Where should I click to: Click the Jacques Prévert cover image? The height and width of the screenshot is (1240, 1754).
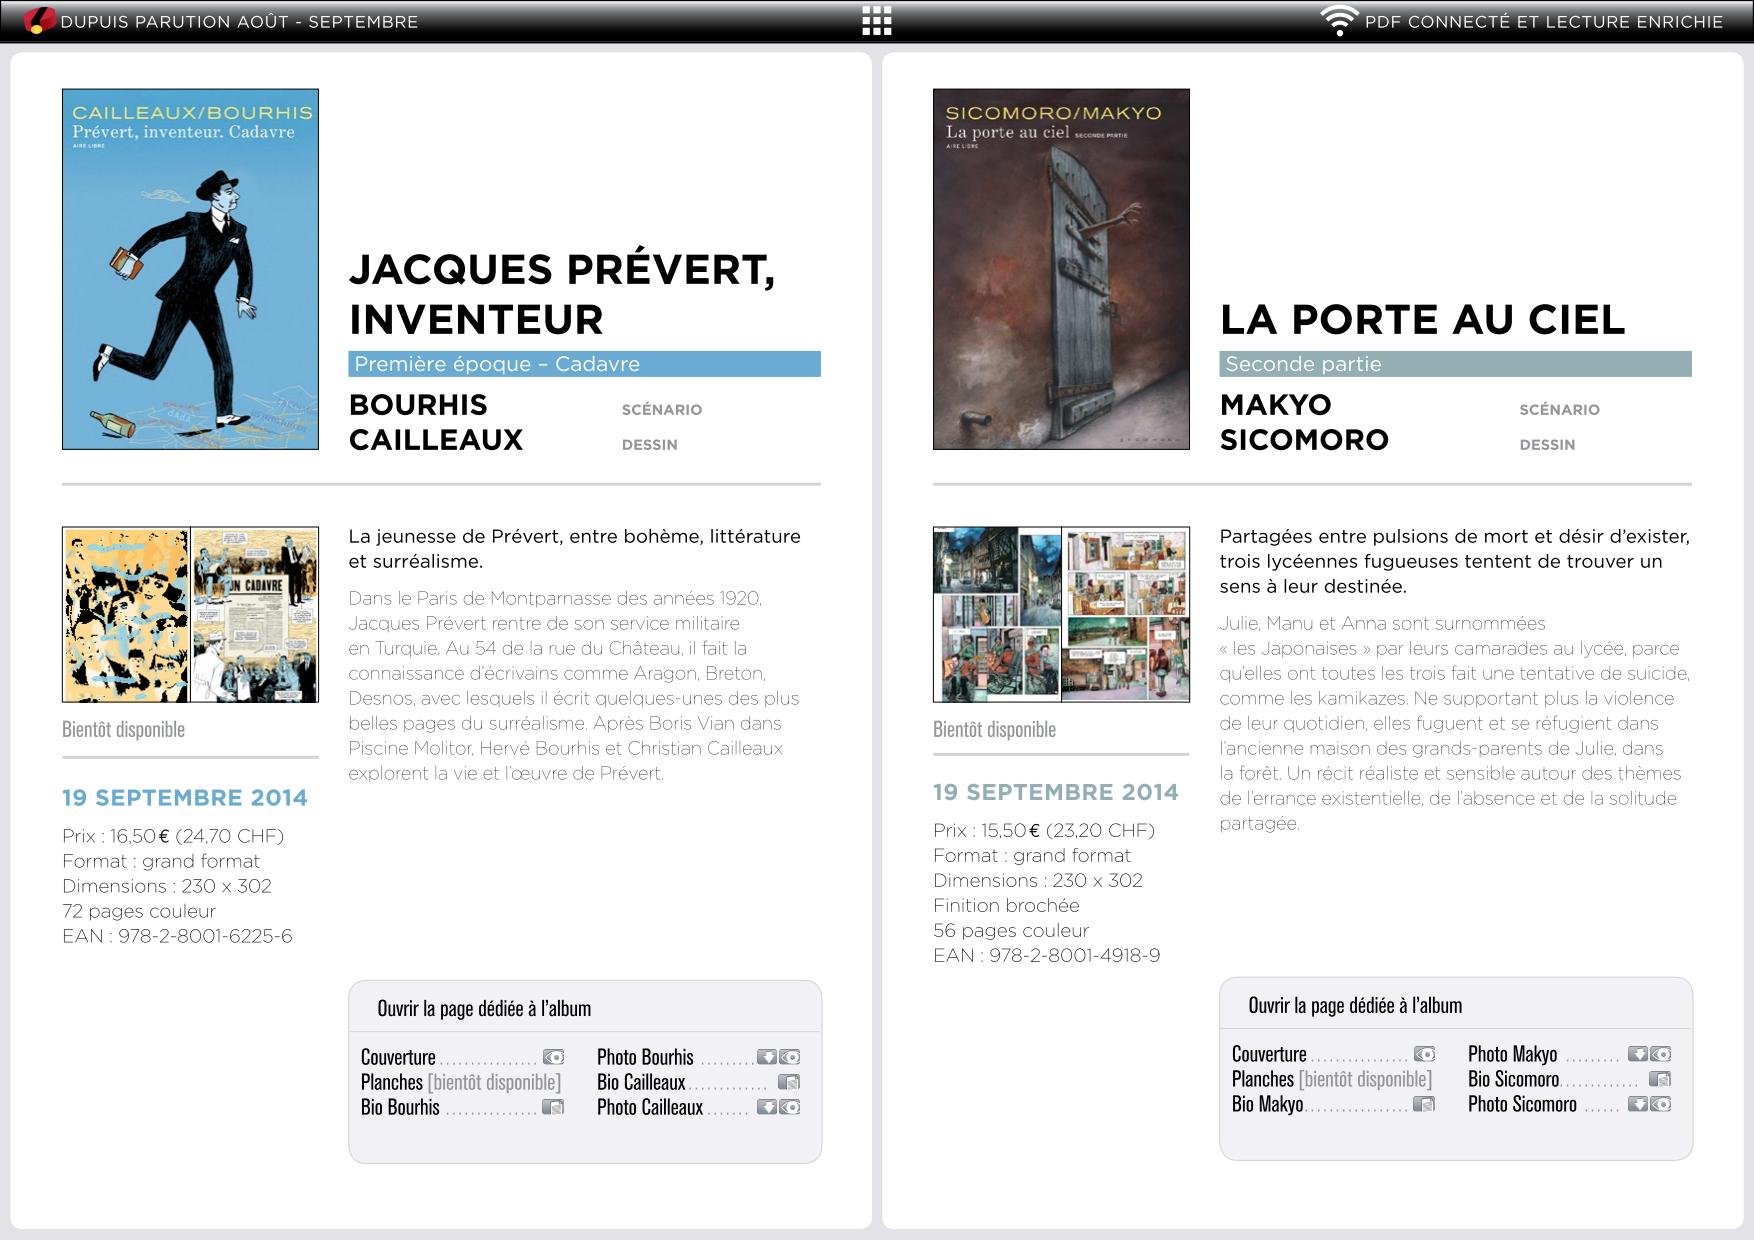pos(190,269)
